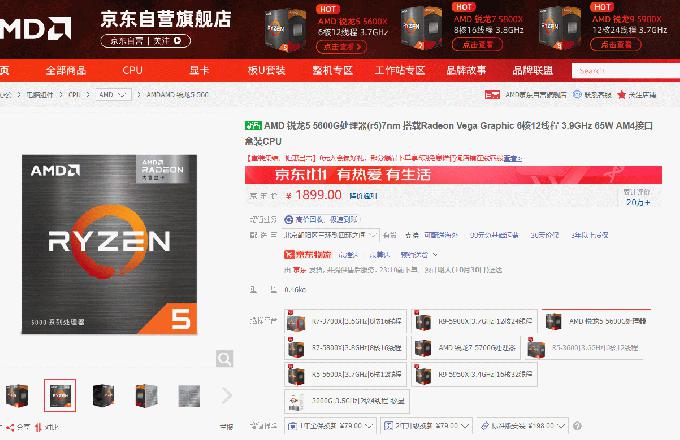The width and height of the screenshot is (680, 440).
Task: Click the Ryzen 5 5600X HOT banner button
Action: (341, 46)
